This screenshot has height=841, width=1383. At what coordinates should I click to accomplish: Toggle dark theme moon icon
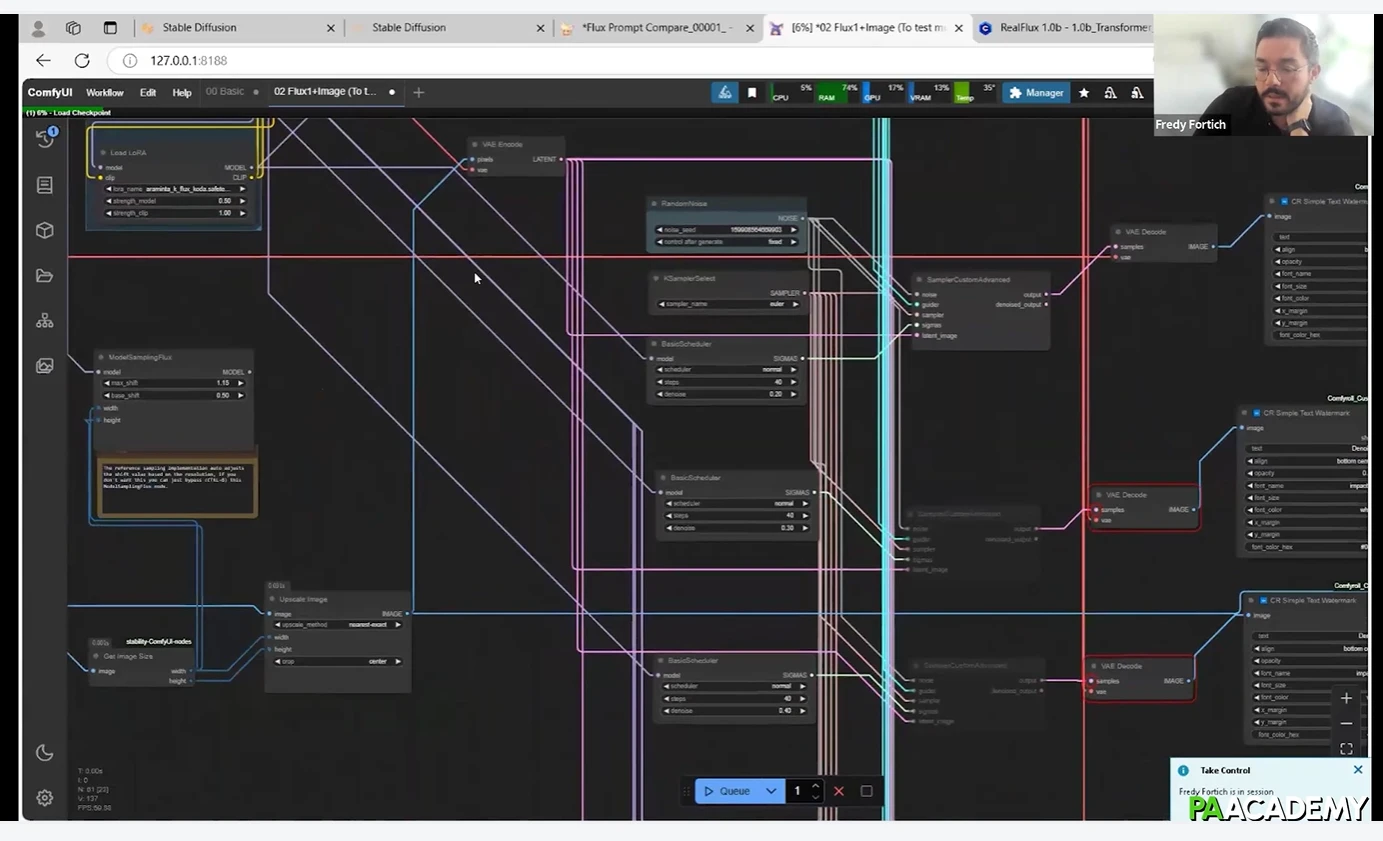pyautogui.click(x=44, y=753)
